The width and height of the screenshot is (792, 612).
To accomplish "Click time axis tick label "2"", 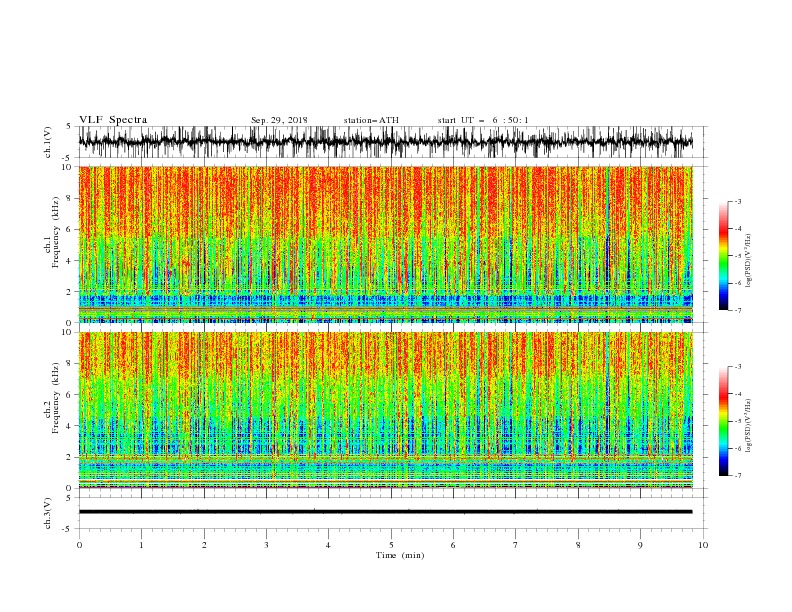I will [x=204, y=545].
